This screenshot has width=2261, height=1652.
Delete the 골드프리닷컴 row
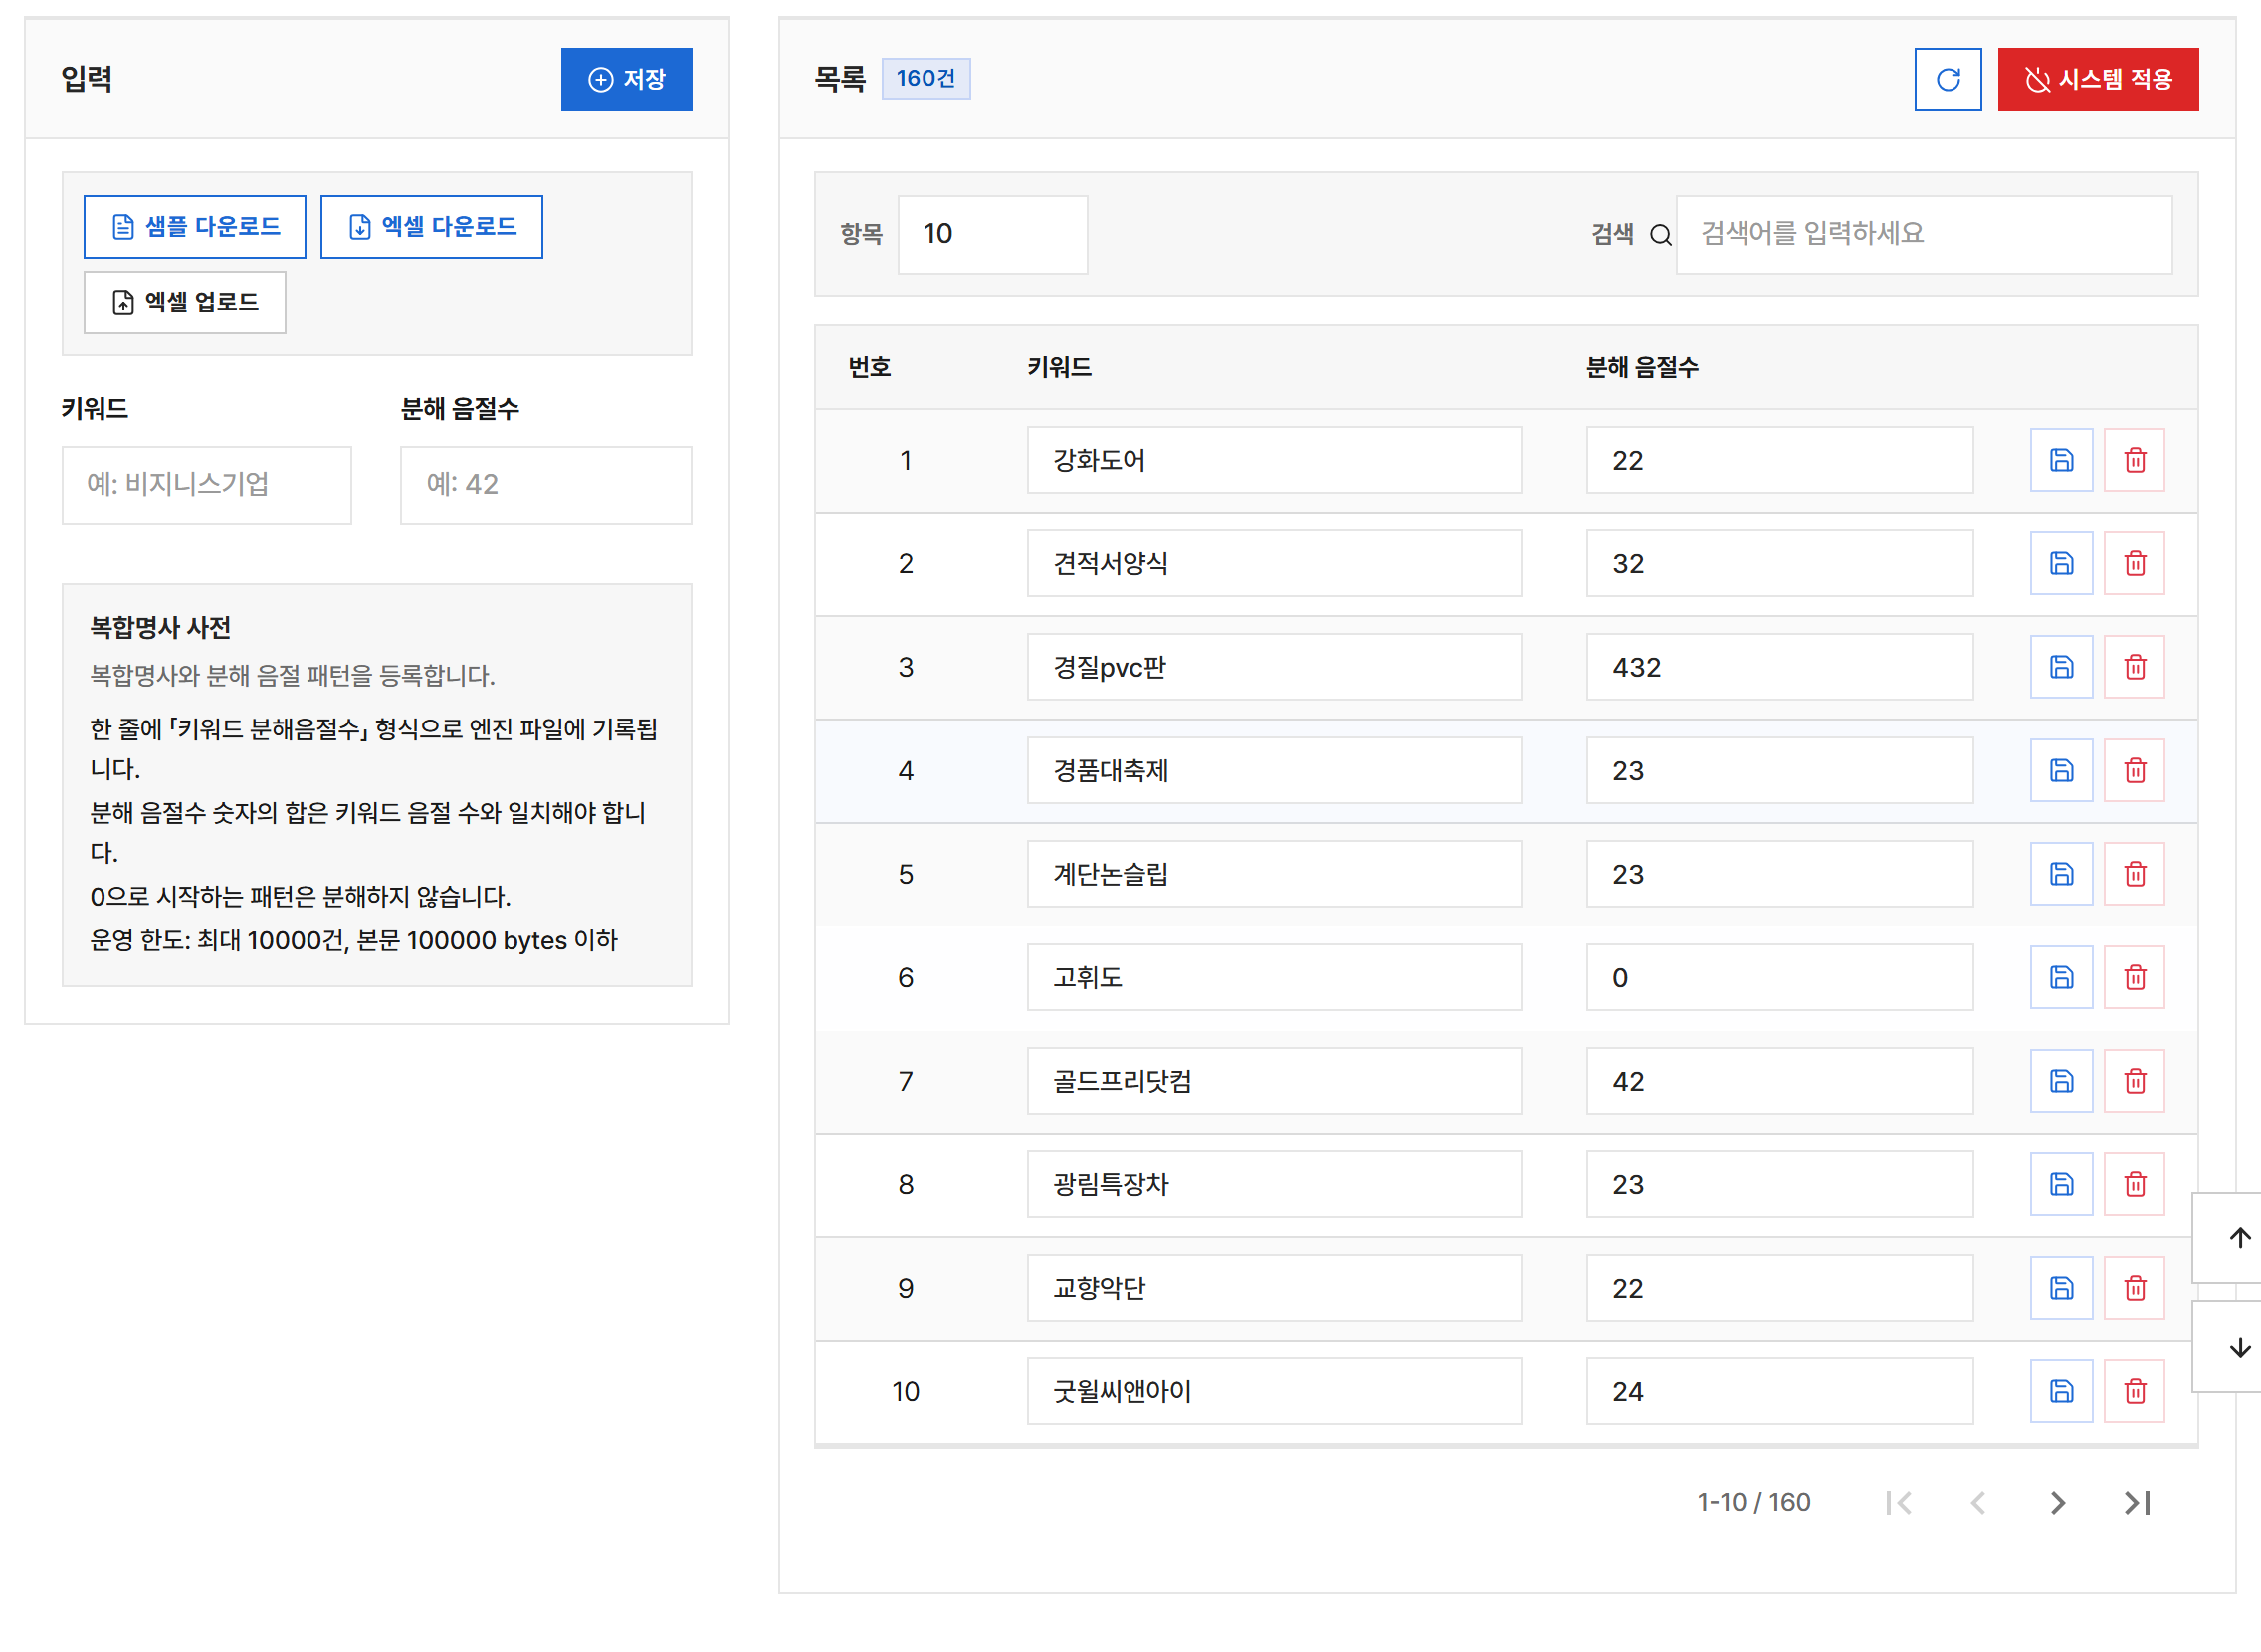(x=2134, y=1081)
